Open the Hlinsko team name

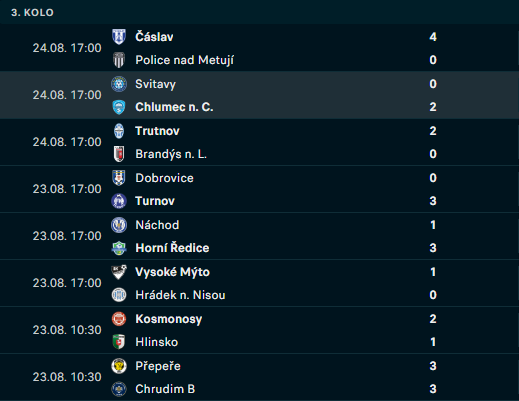(x=157, y=342)
